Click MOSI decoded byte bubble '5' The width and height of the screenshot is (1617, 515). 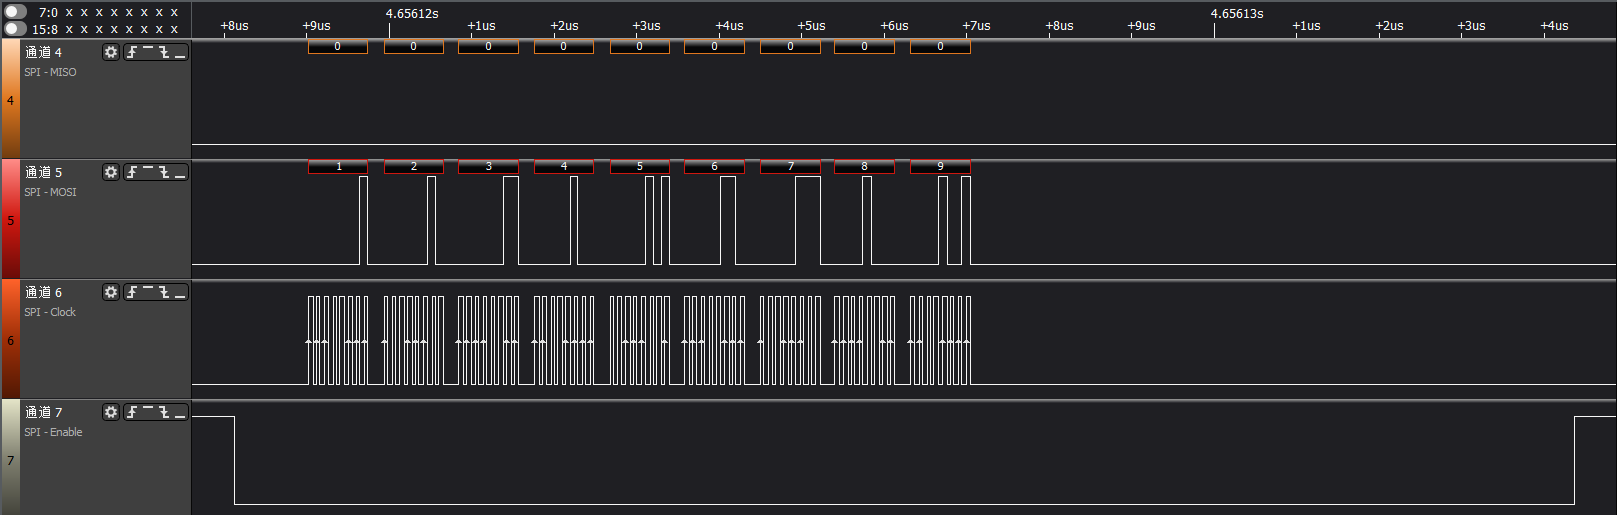(640, 166)
